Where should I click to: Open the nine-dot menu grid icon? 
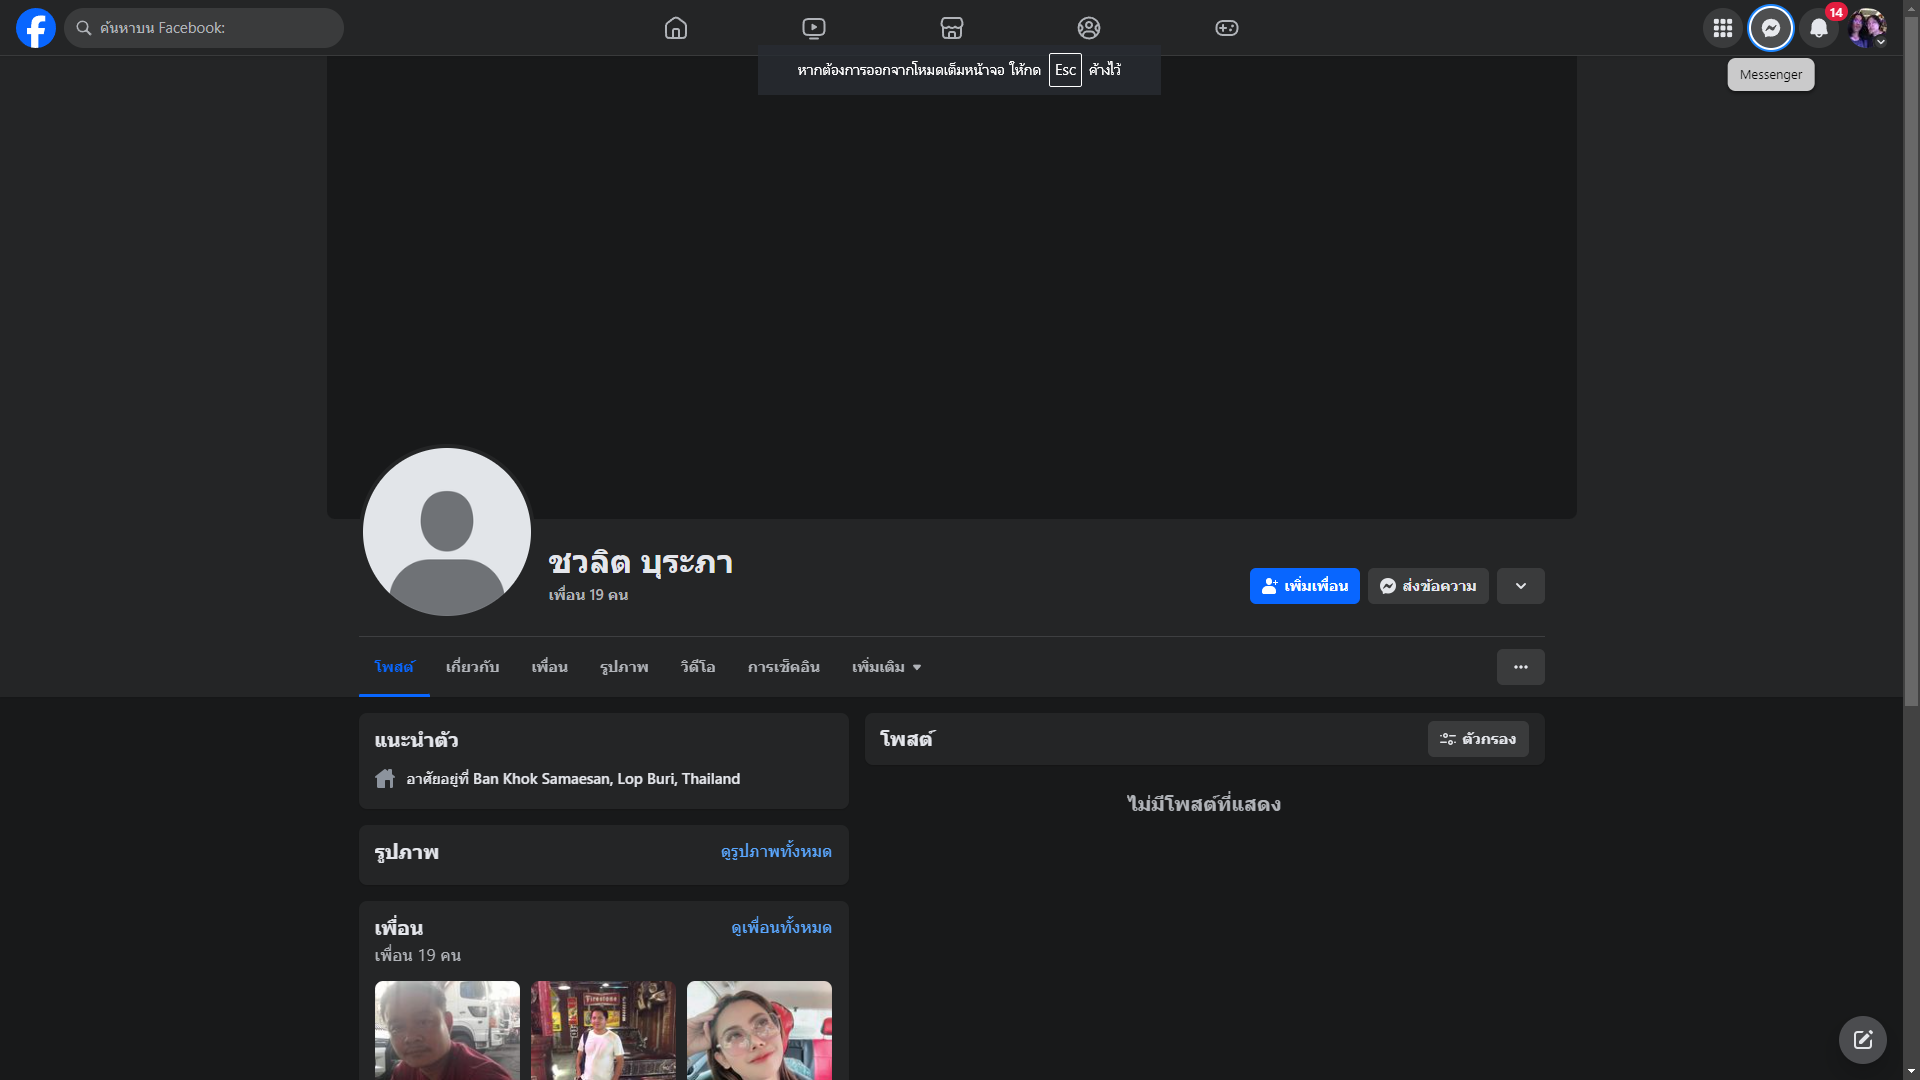coord(1722,28)
